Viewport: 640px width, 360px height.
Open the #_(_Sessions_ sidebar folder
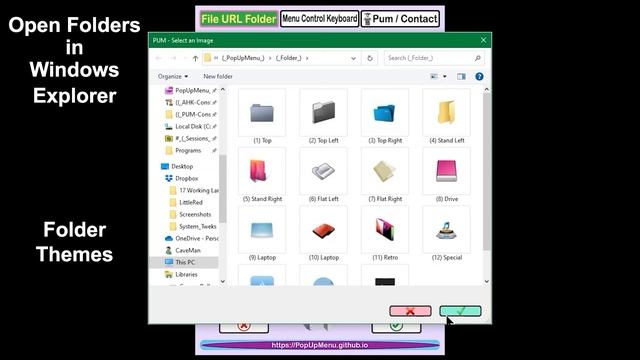click(190, 138)
